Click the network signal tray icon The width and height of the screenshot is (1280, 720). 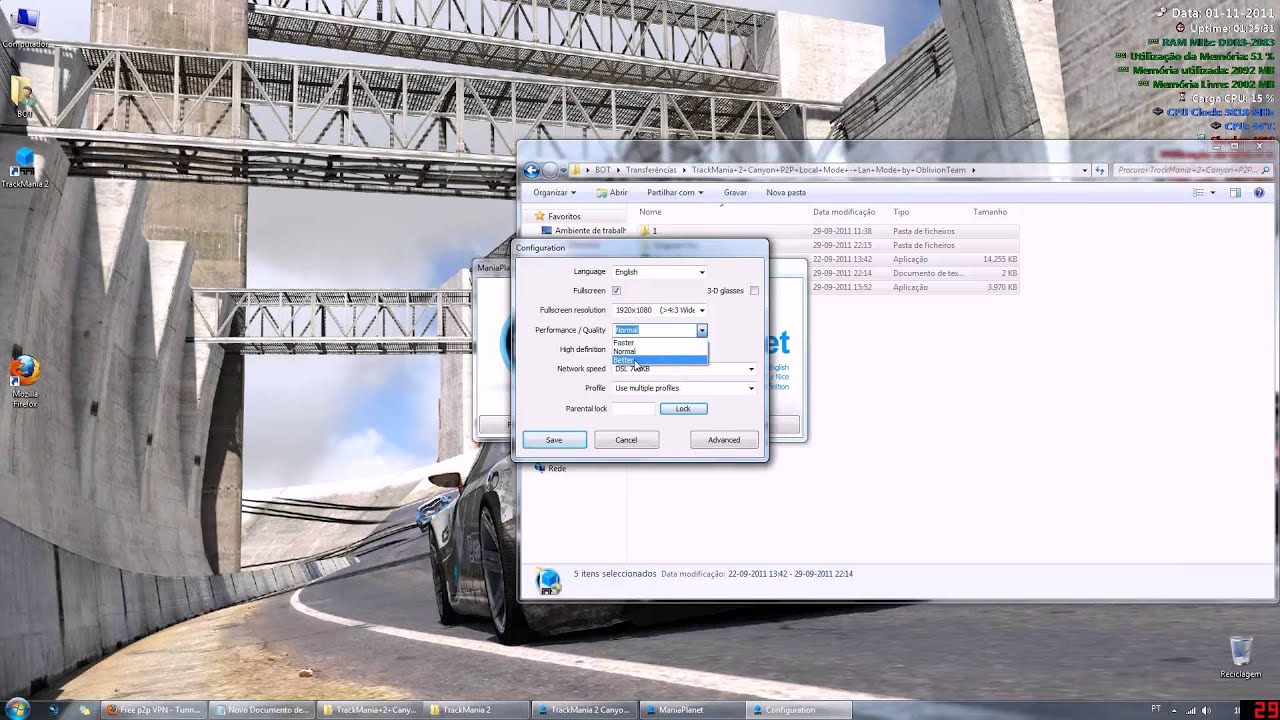(x=1190, y=710)
